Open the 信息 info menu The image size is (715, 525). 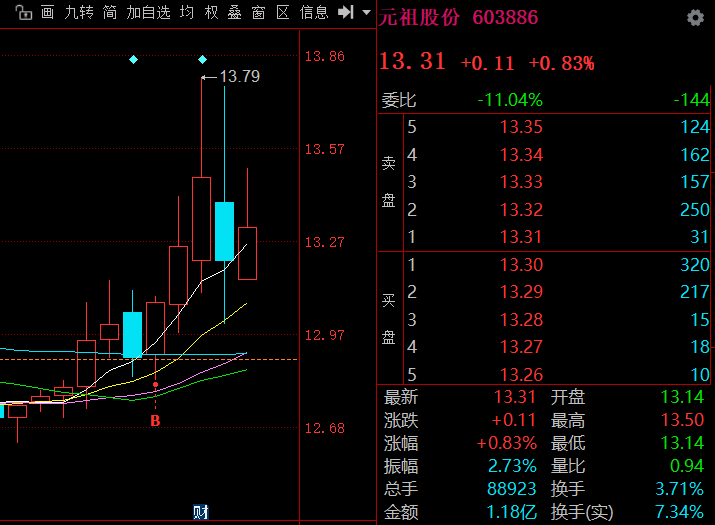click(314, 12)
